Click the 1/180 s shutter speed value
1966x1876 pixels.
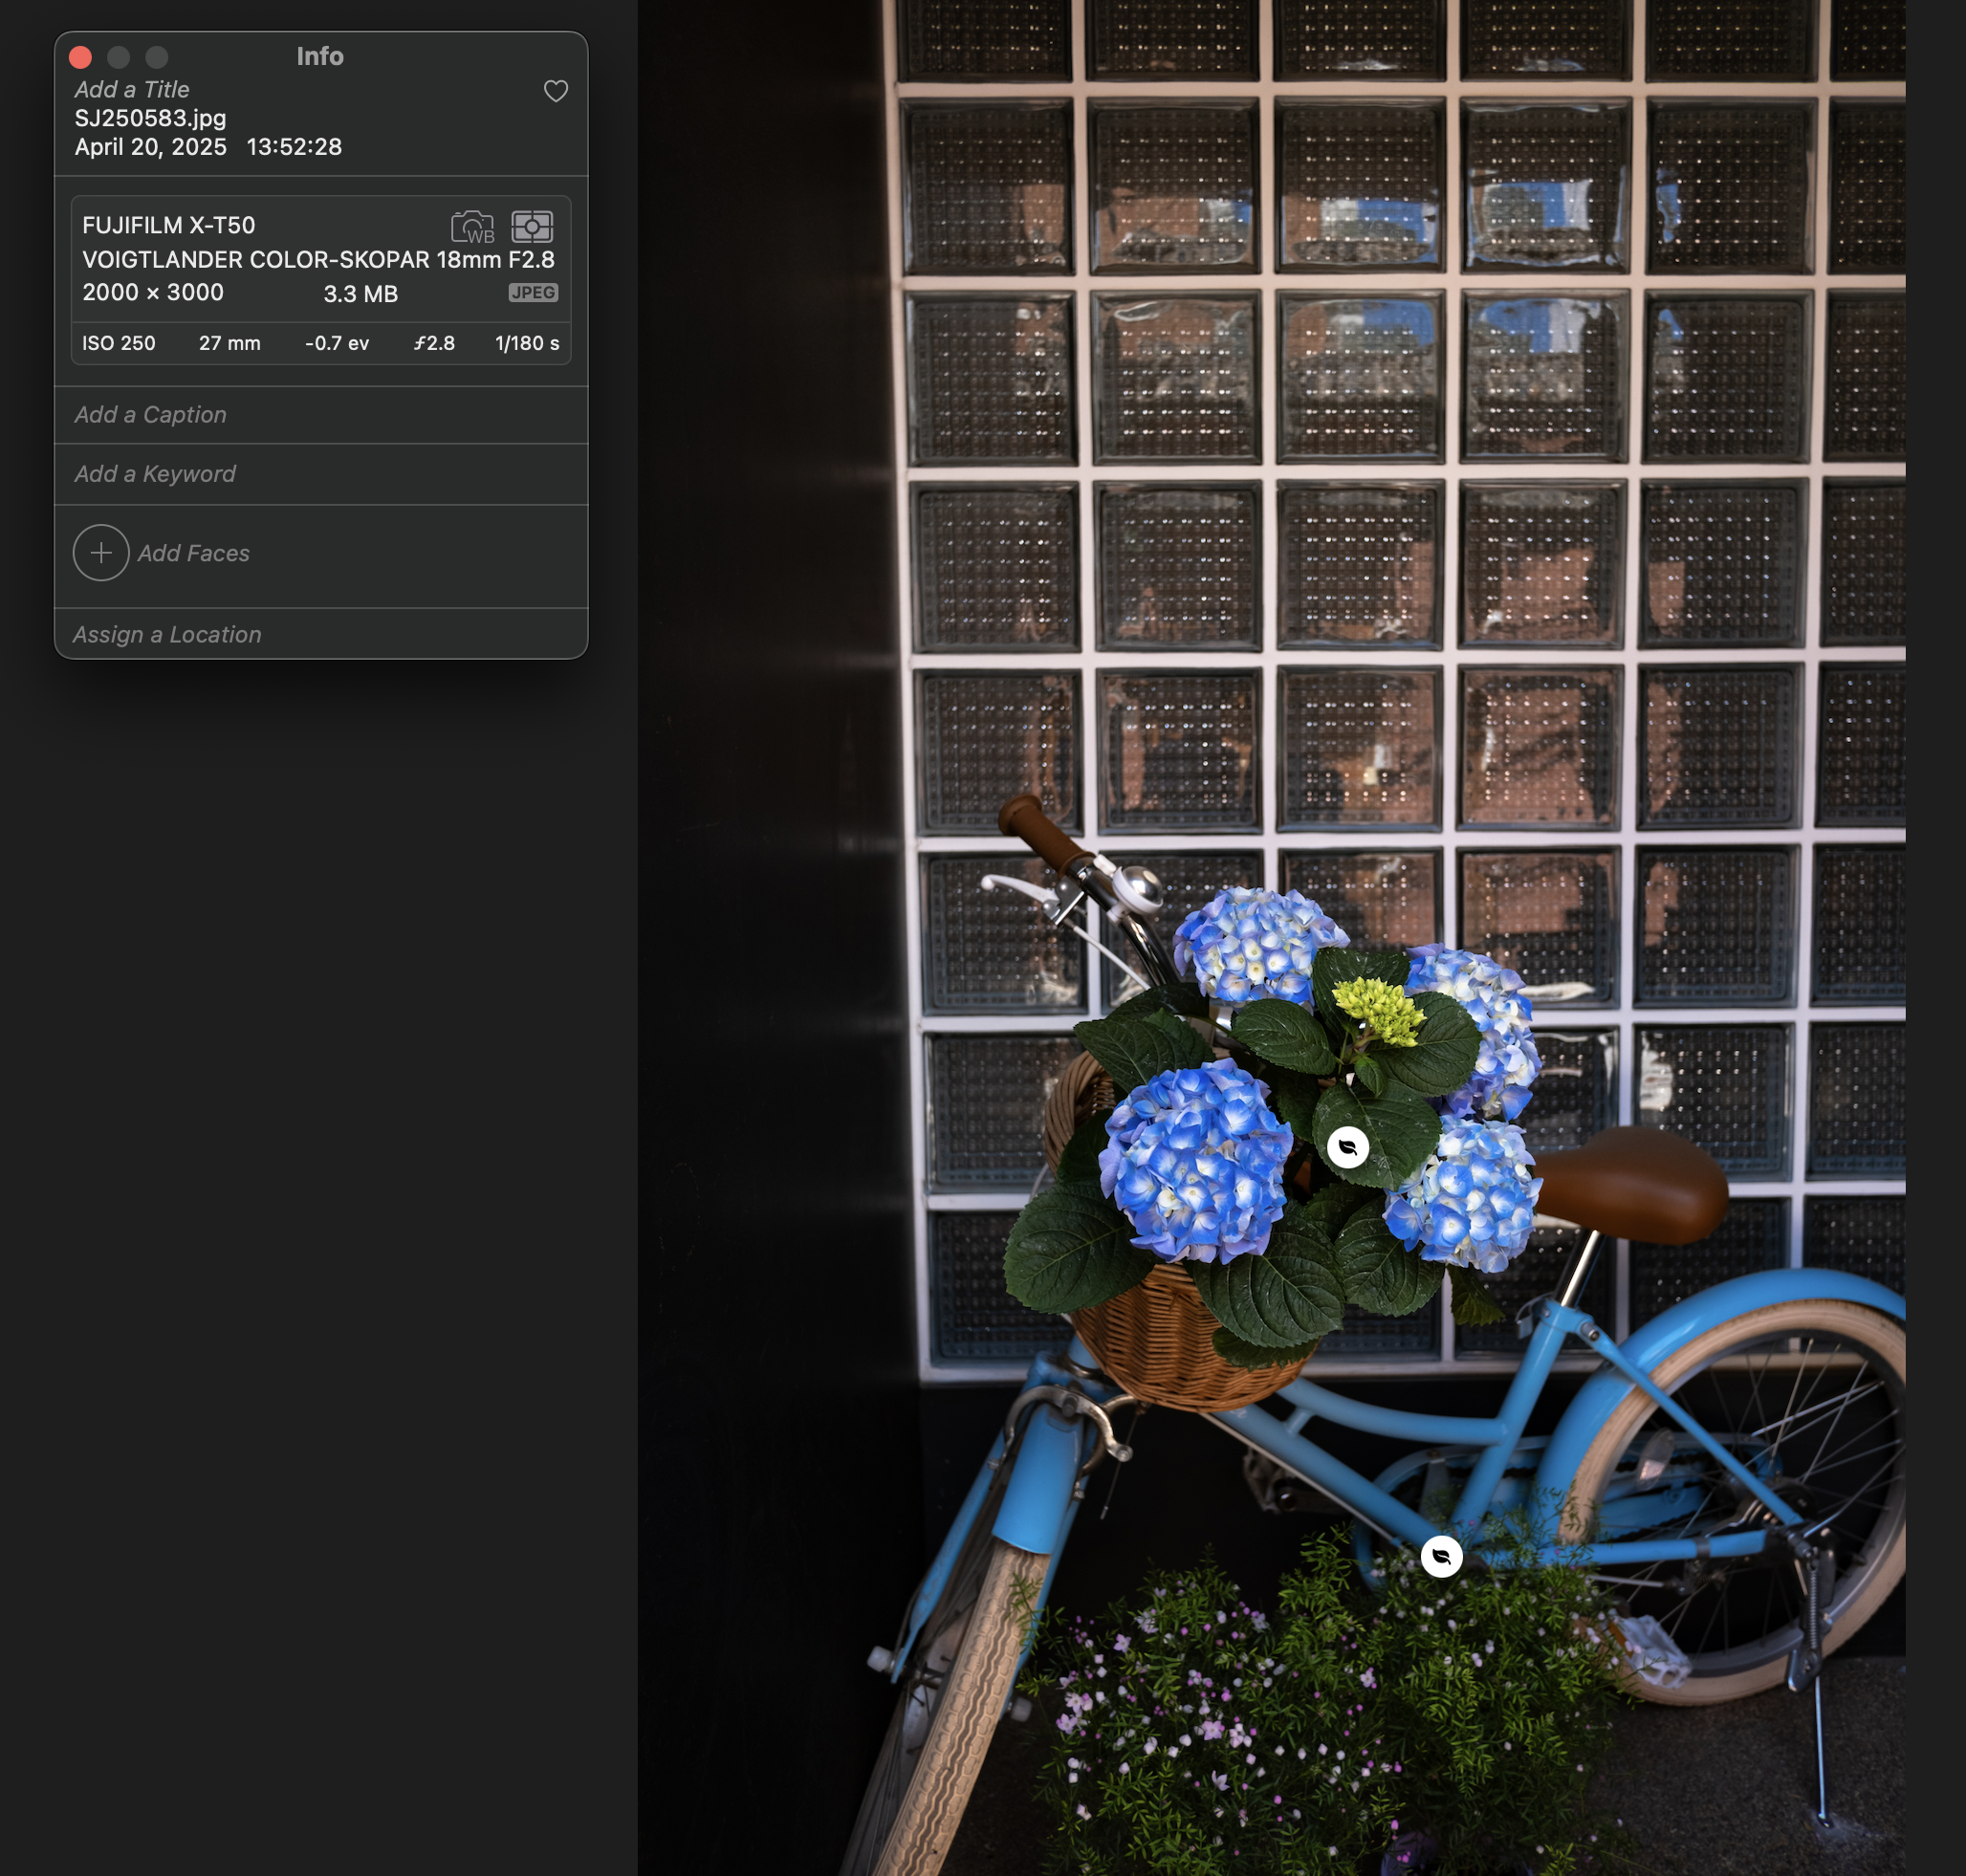(527, 343)
